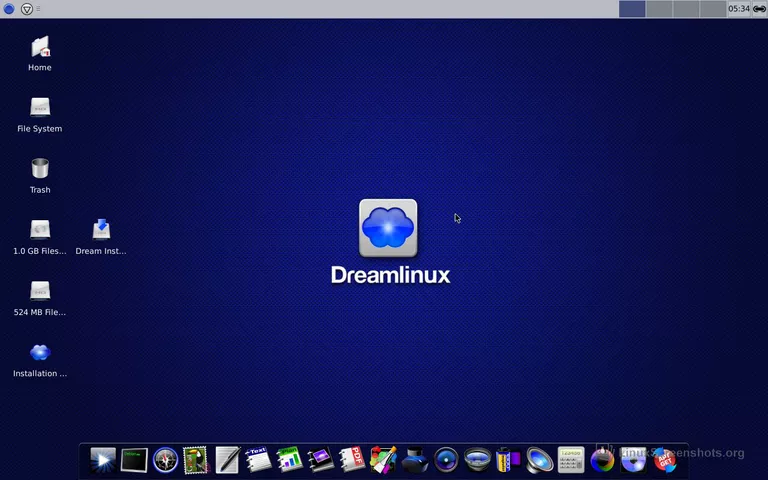Open the film roll video app

(508, 460)
